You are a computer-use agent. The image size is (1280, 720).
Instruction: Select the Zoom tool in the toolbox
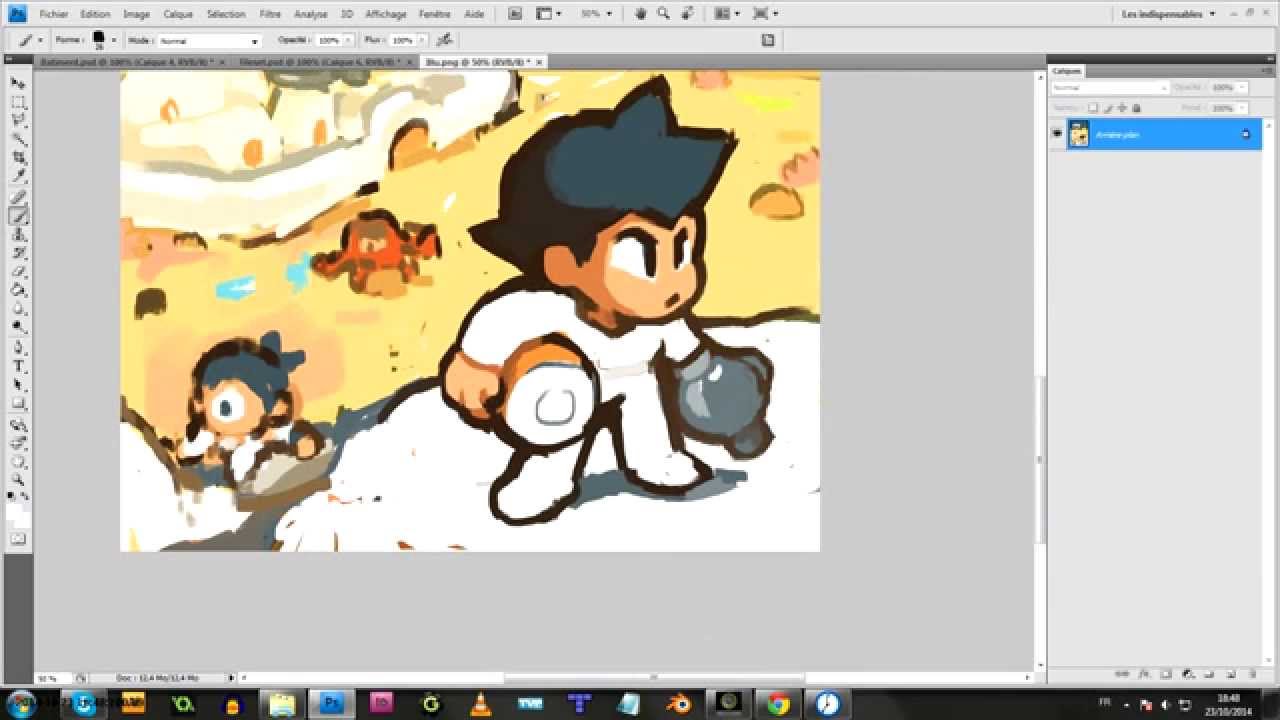[x=18, y=481]
